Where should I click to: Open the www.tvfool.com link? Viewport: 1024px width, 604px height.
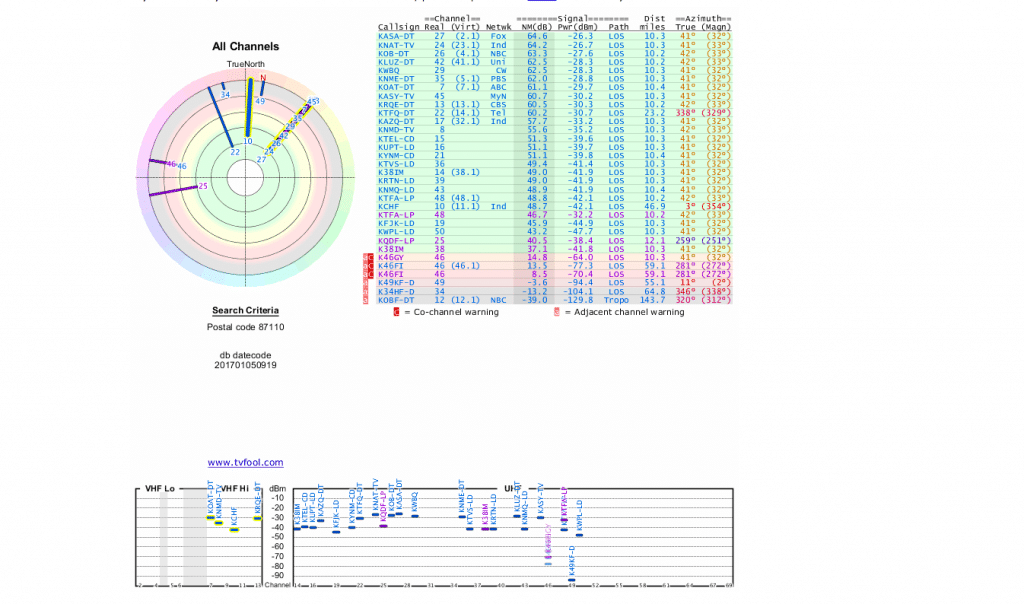(244, 461)
